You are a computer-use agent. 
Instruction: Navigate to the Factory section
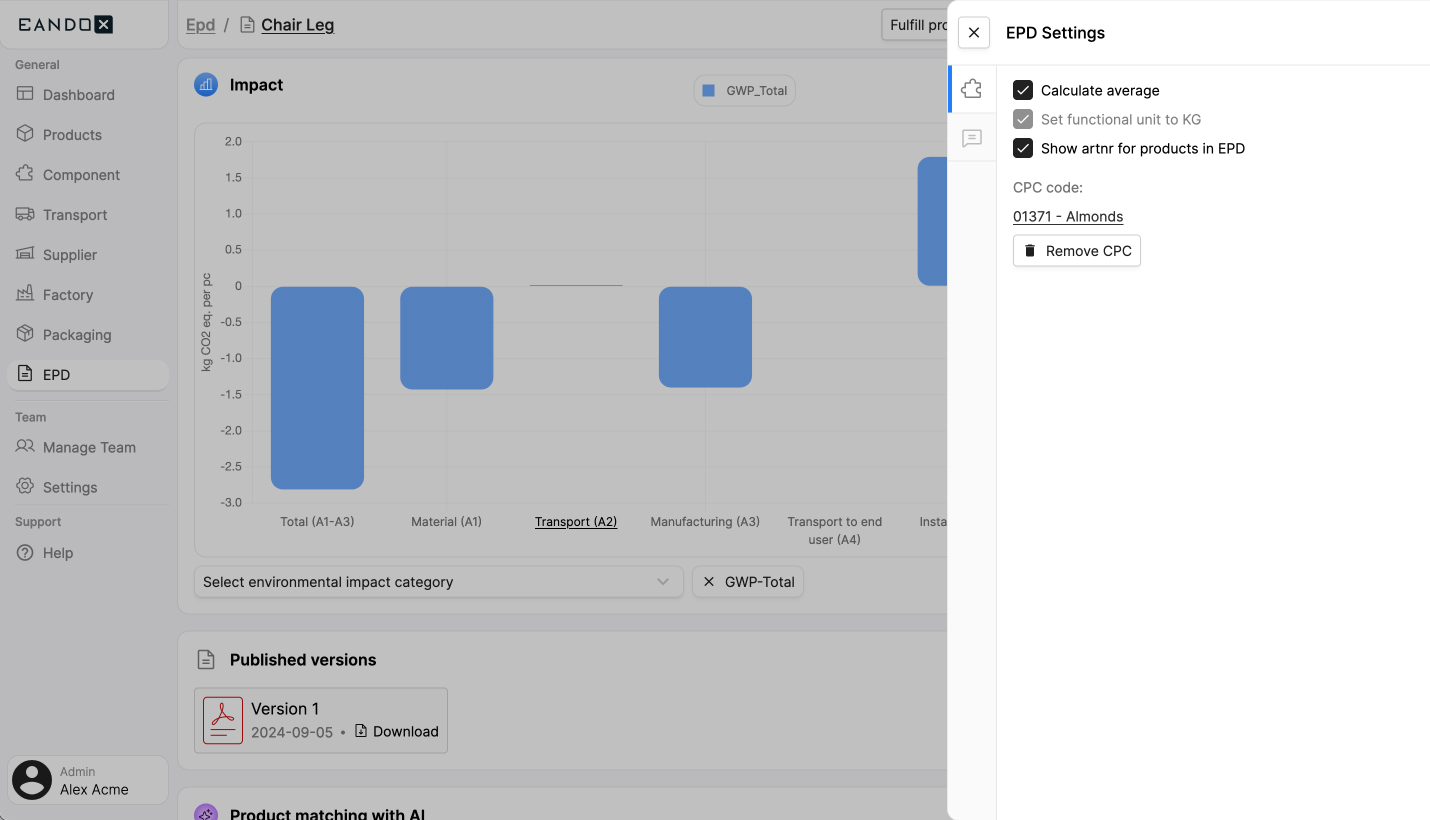[x=69, y=294]
